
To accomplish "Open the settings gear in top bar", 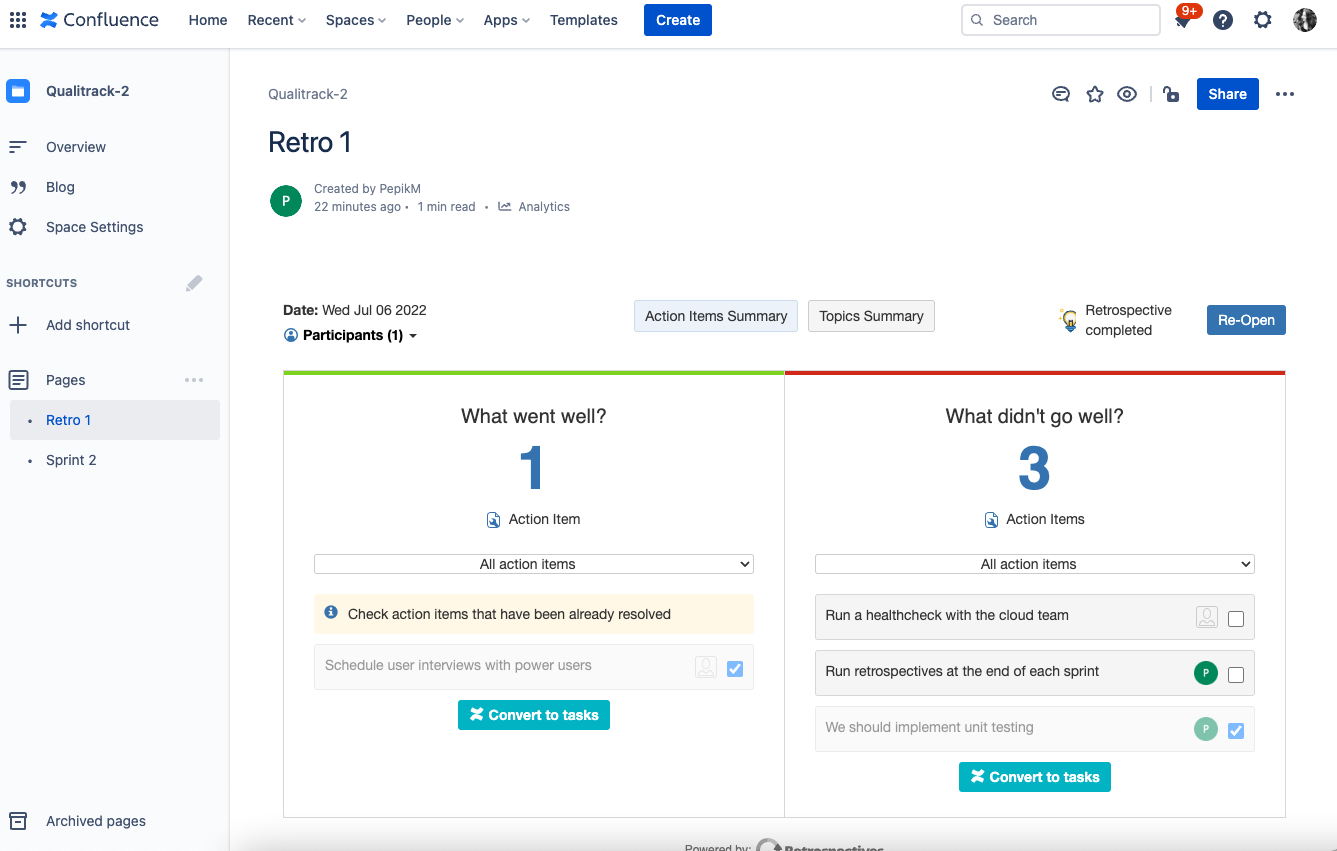I will 1262,20.
